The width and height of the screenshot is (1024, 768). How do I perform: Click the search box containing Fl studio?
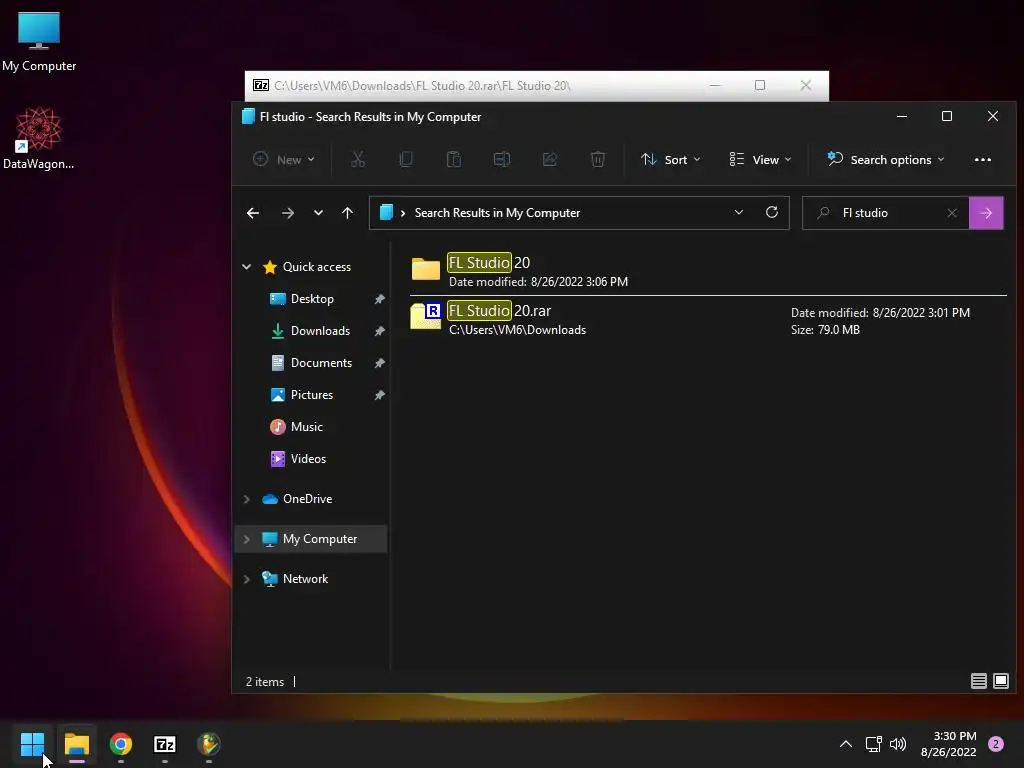point(885,213)
